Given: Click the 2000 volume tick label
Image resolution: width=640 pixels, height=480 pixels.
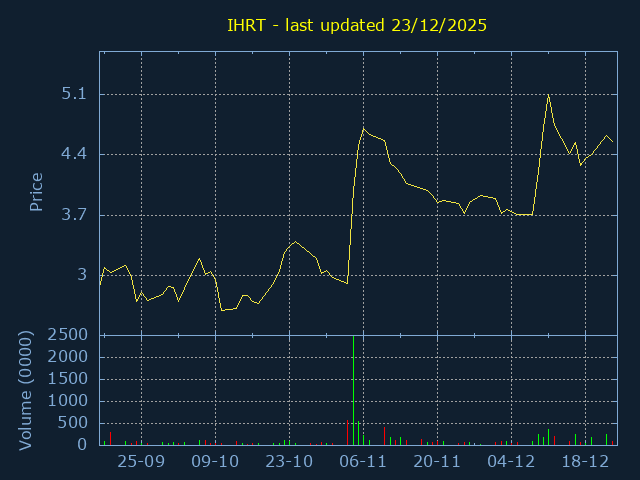Looking at the screenshot, I should [x=68, y=357].
